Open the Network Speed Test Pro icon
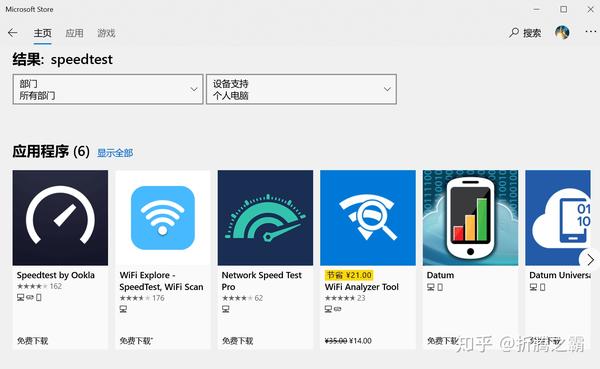600x369 pixels. (265, 218)
